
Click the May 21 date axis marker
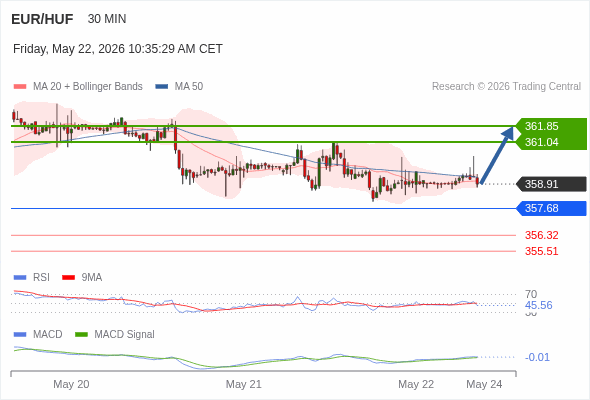243,384
